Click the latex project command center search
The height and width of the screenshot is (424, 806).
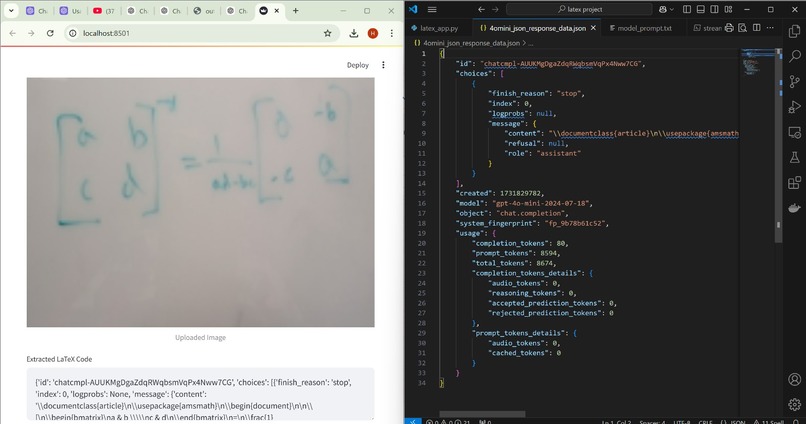pyautogui.click(x=580, y=9)
